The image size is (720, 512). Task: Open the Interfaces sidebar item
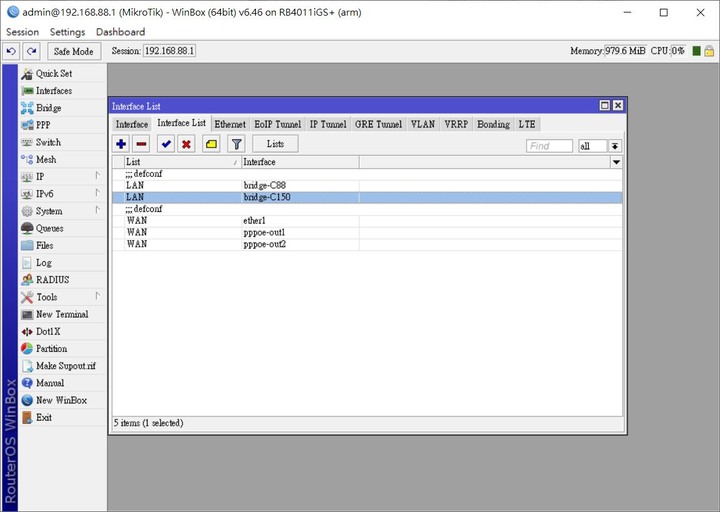pos(62,91)
